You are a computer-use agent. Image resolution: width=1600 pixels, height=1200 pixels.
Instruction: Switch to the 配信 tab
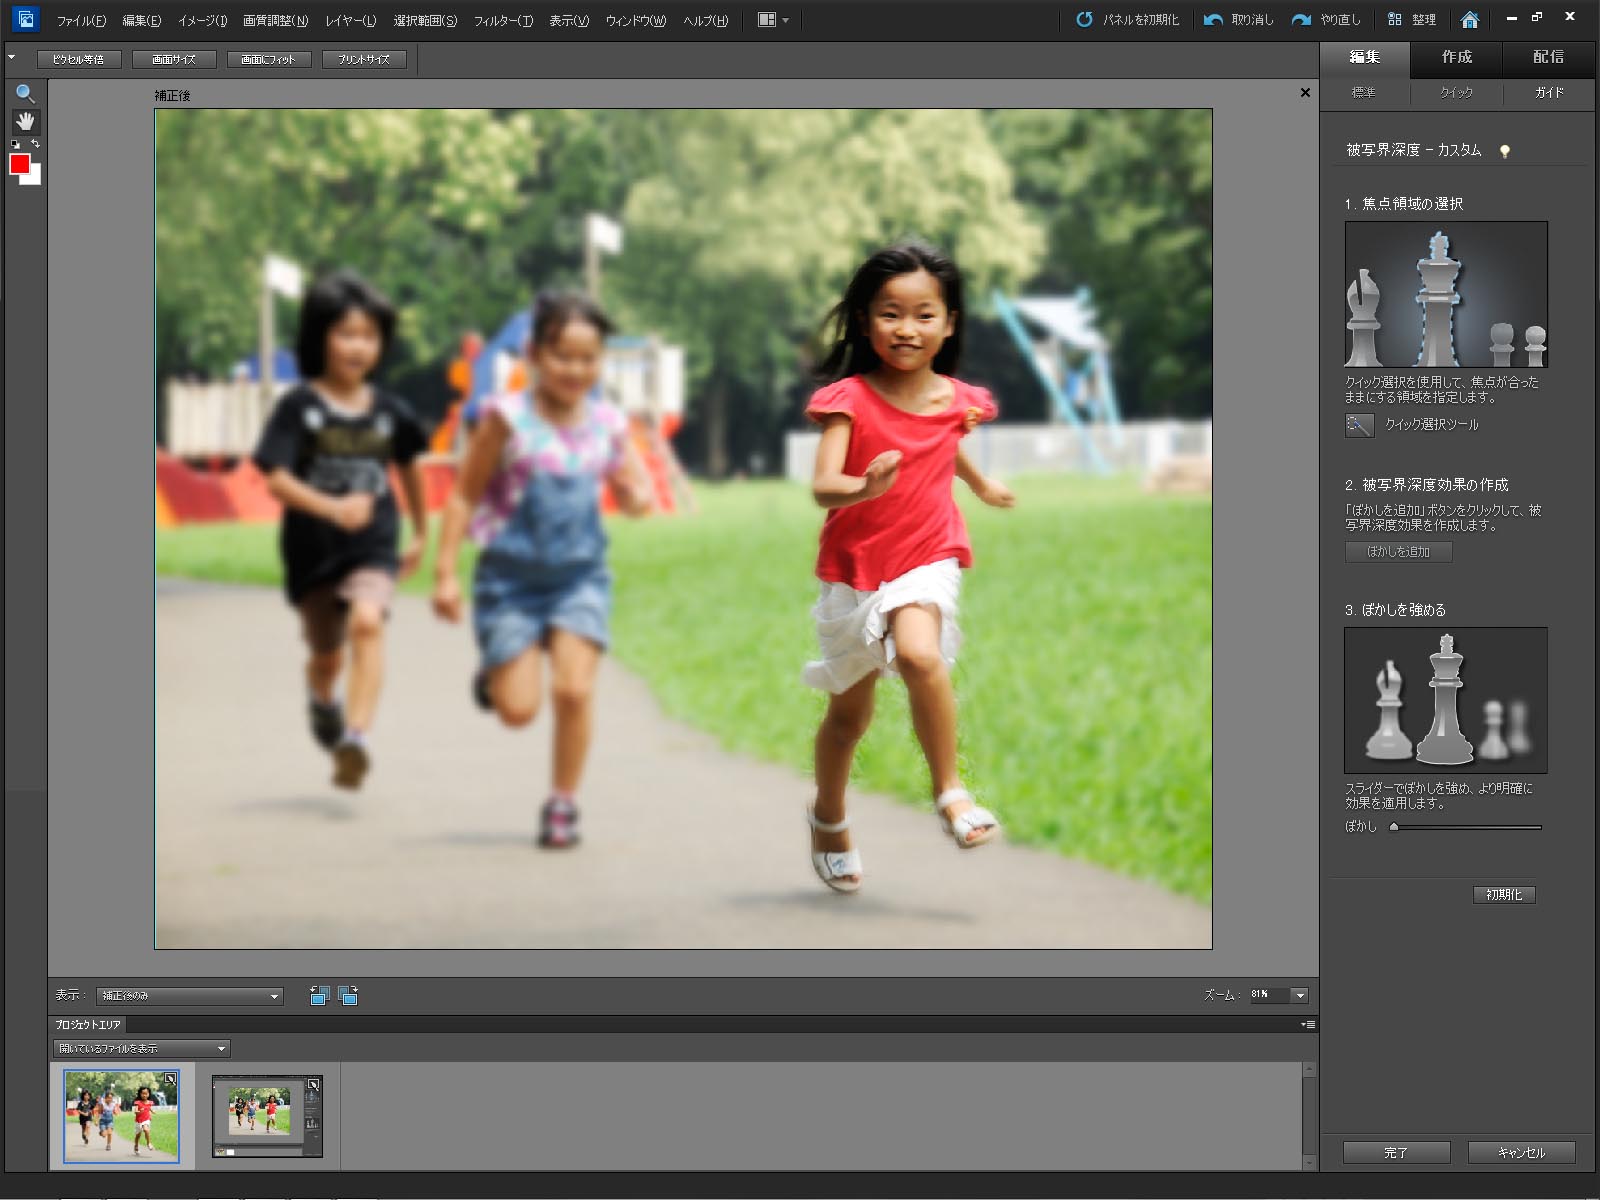coord(1548,58)
